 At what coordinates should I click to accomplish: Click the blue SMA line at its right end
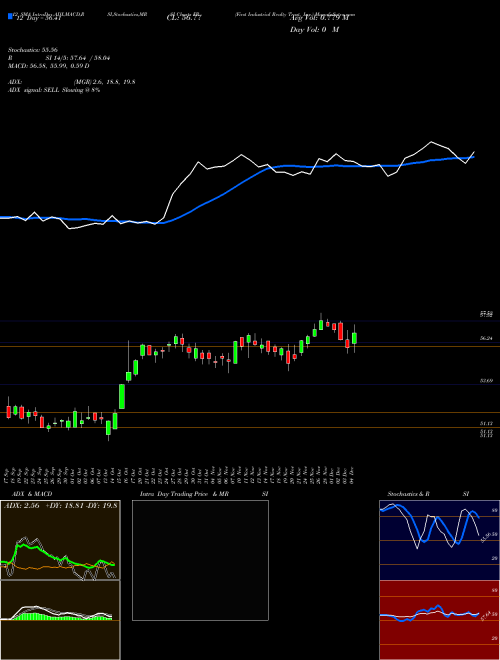coord(473,157)
